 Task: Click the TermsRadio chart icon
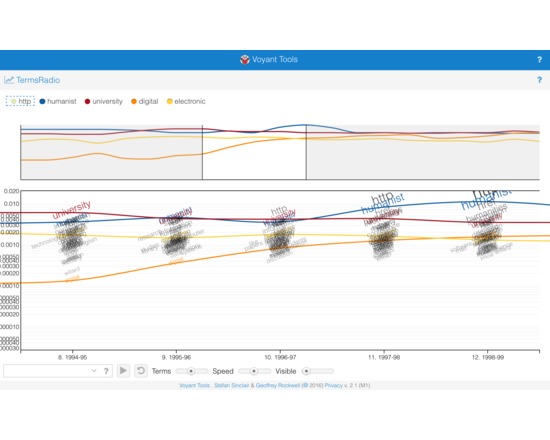coord(9,80)
